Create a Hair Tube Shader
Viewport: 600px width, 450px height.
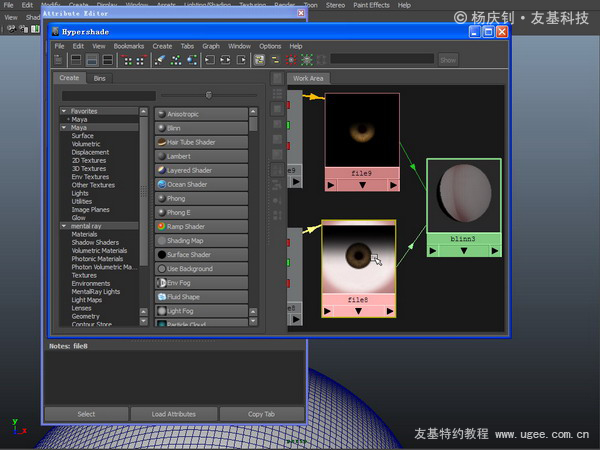point(202,142)
